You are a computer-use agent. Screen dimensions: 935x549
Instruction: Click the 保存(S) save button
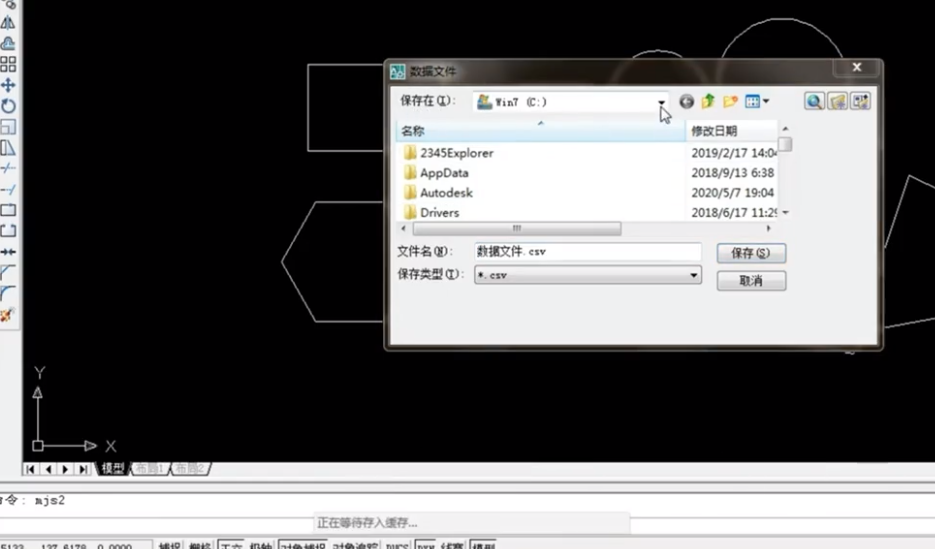click(x=751, y=254)
